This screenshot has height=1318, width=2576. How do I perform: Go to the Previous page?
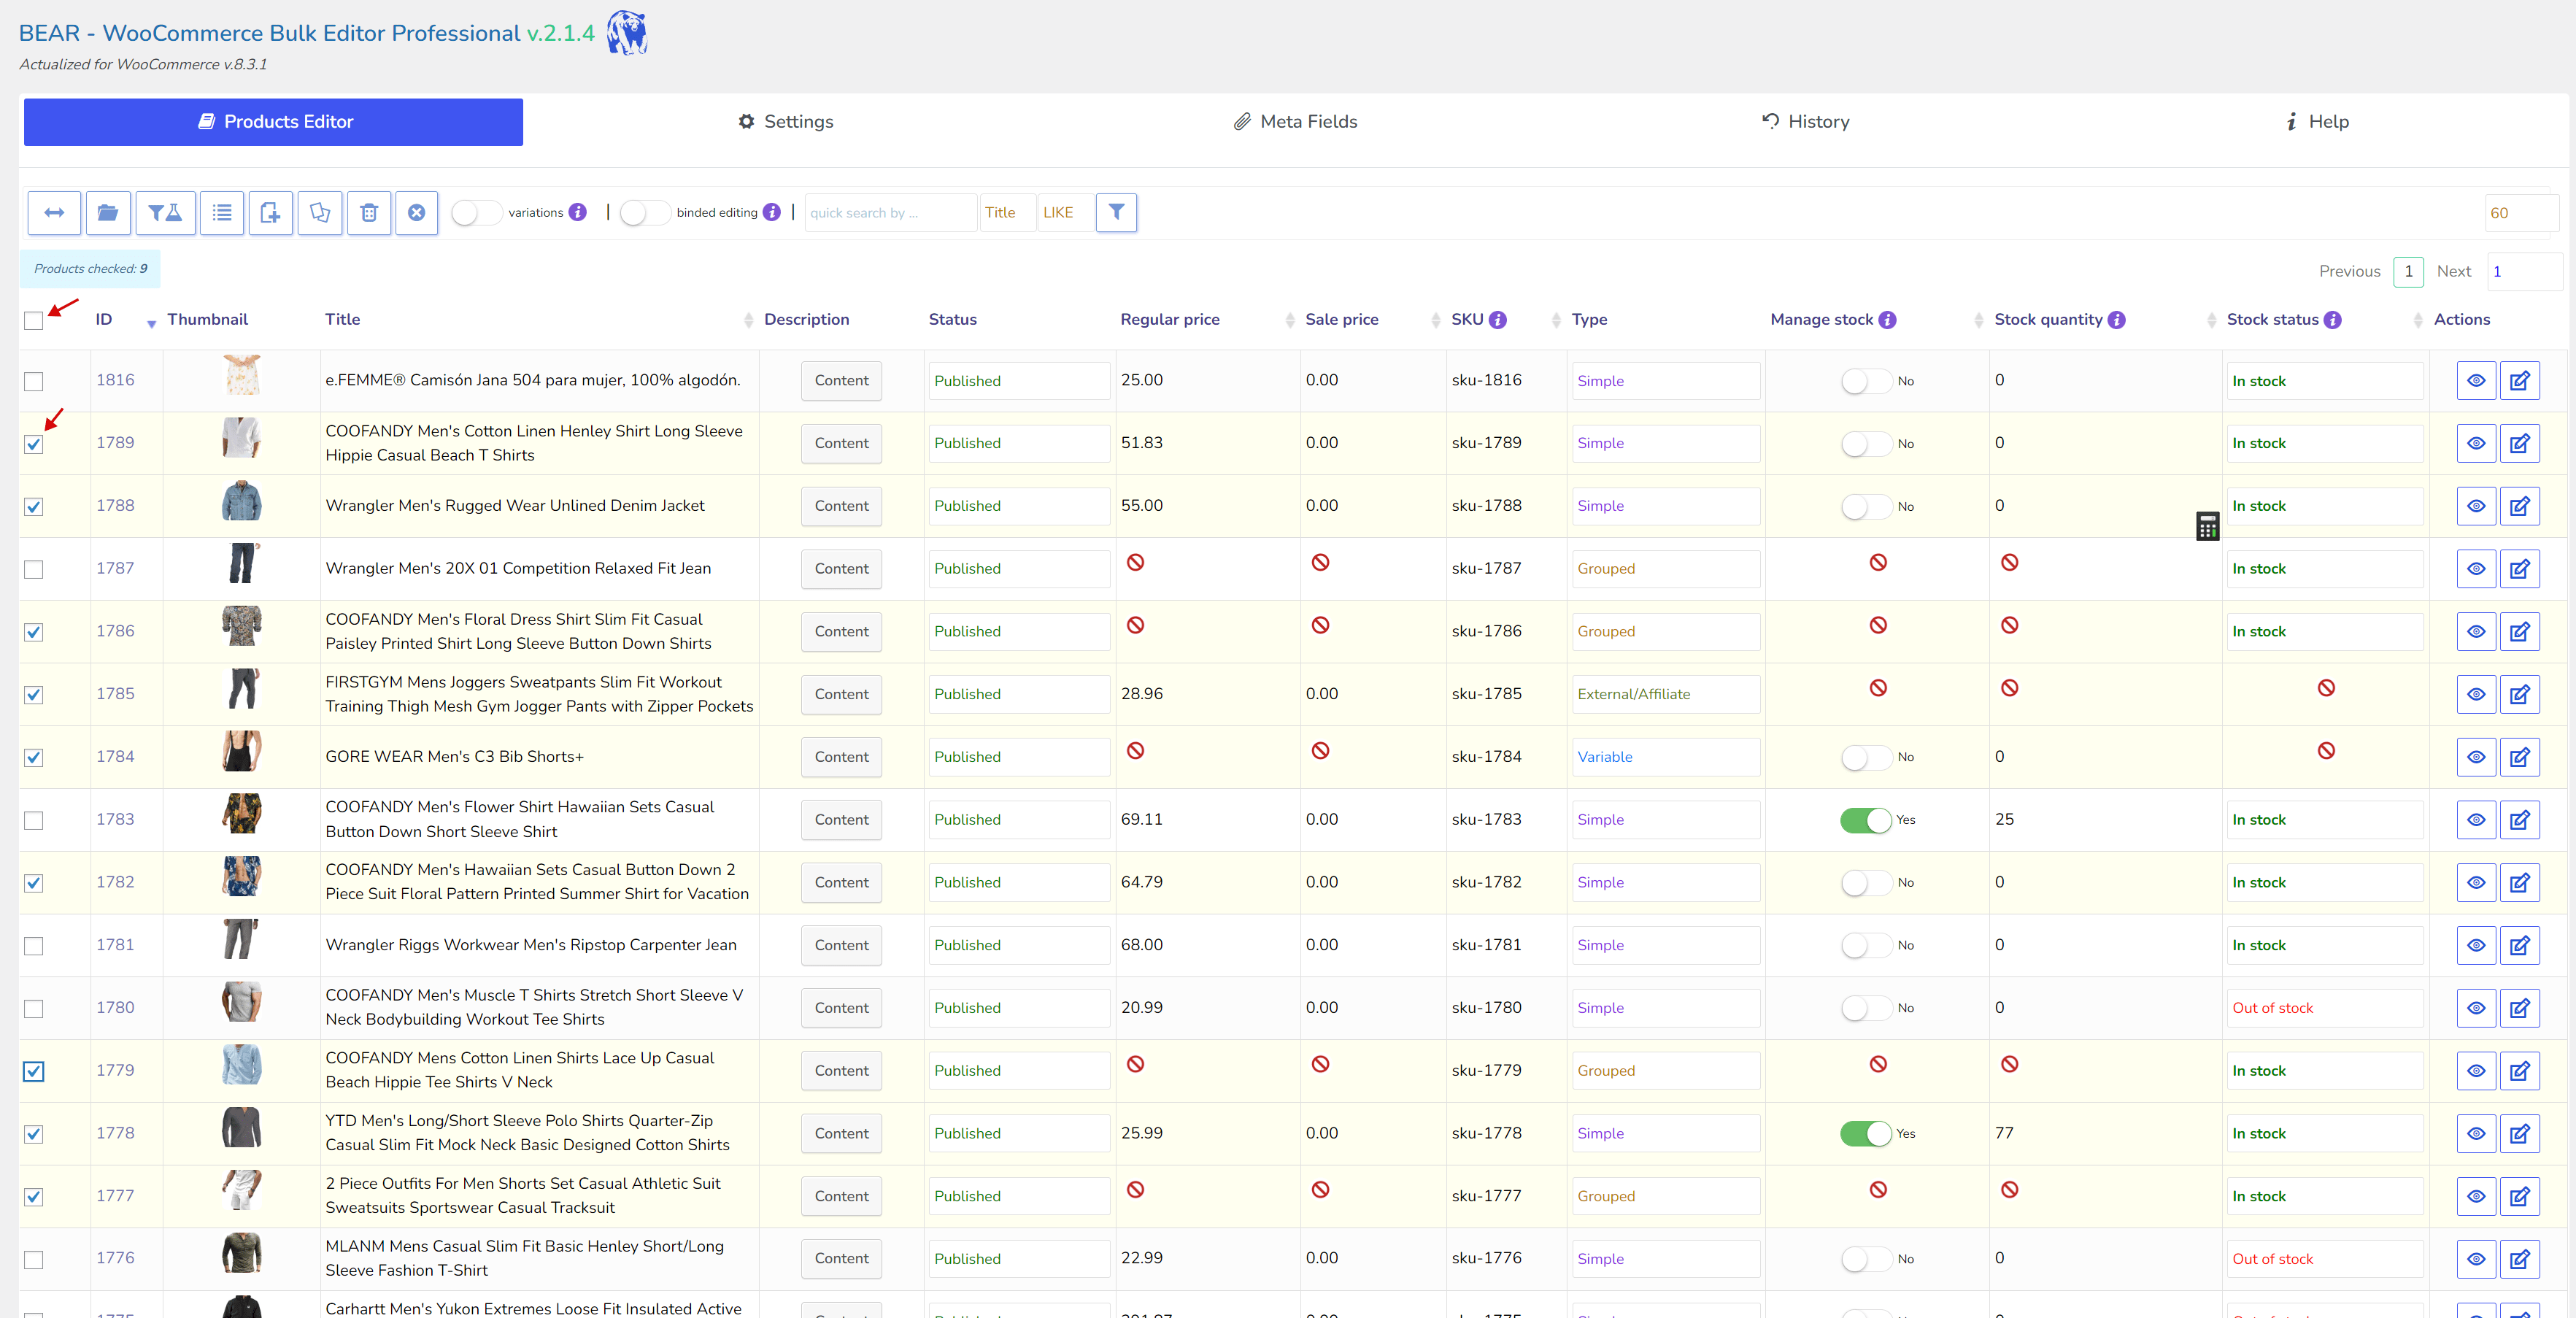[2349, 272]
